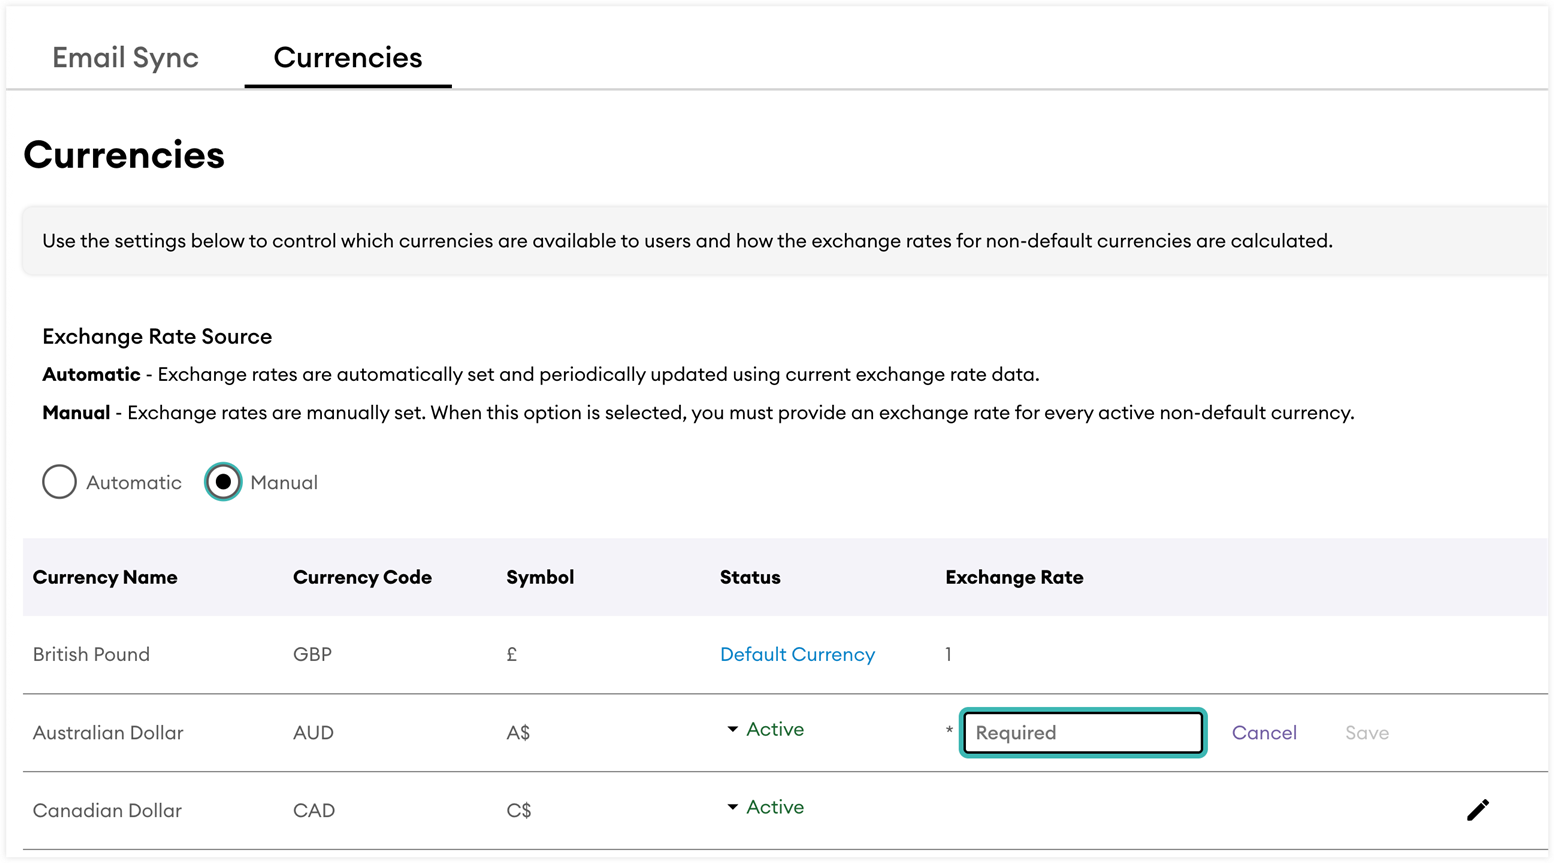Screen dimensions: 1554x863
Task: Click the Currencies page heading
Action: (123, 155)
